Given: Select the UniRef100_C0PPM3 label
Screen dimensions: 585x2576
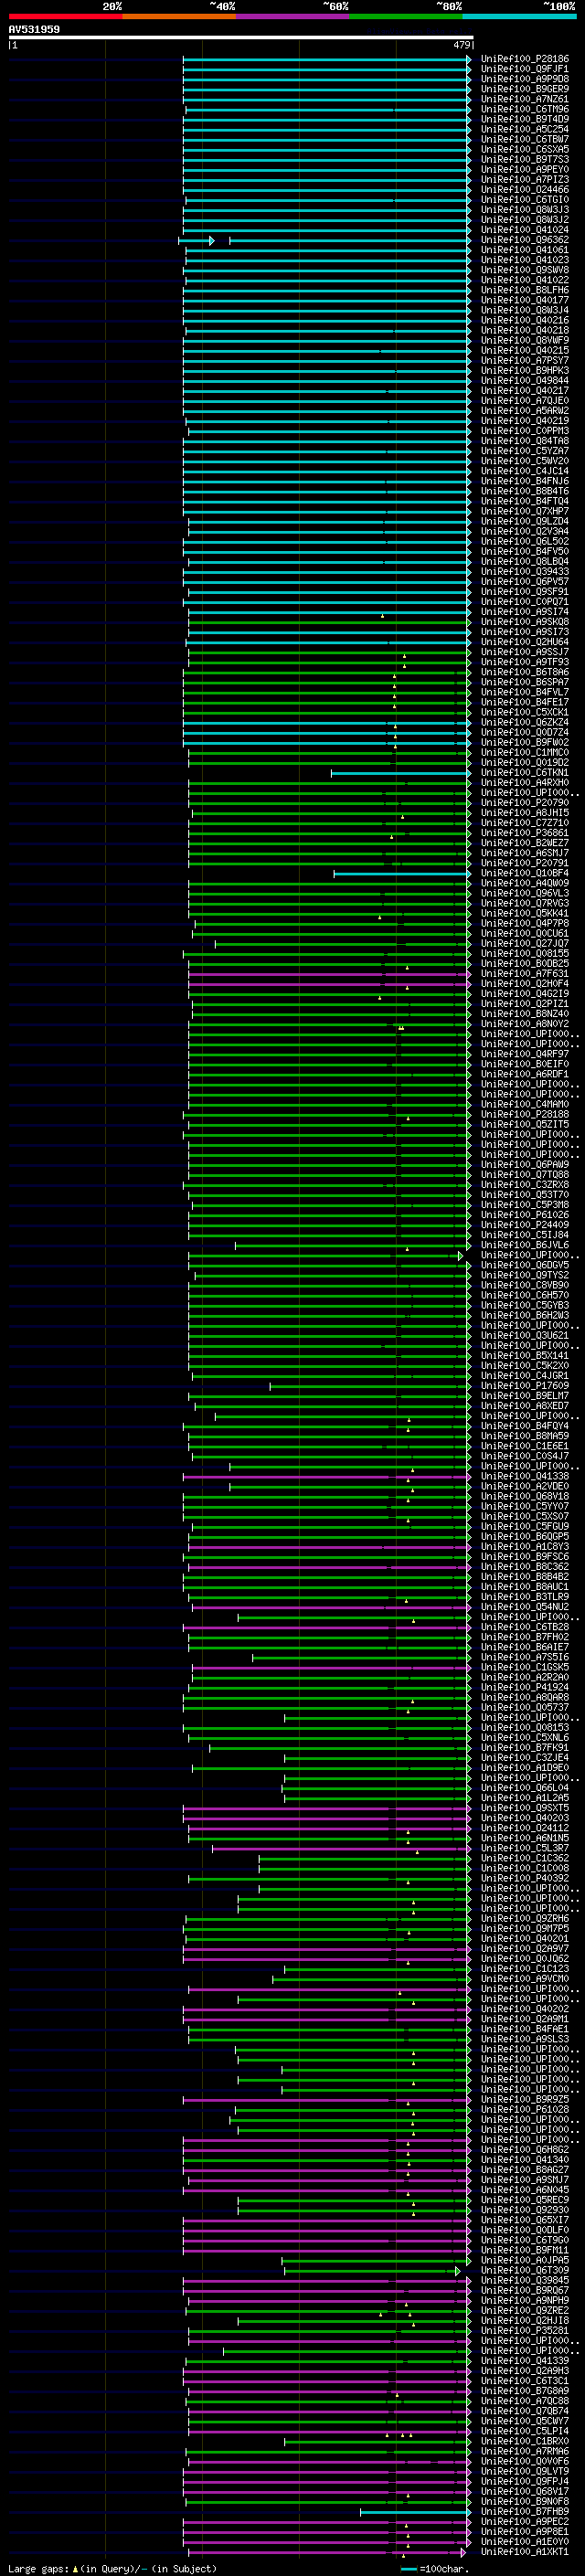Looking at the screenshot, I should (524, 431).
